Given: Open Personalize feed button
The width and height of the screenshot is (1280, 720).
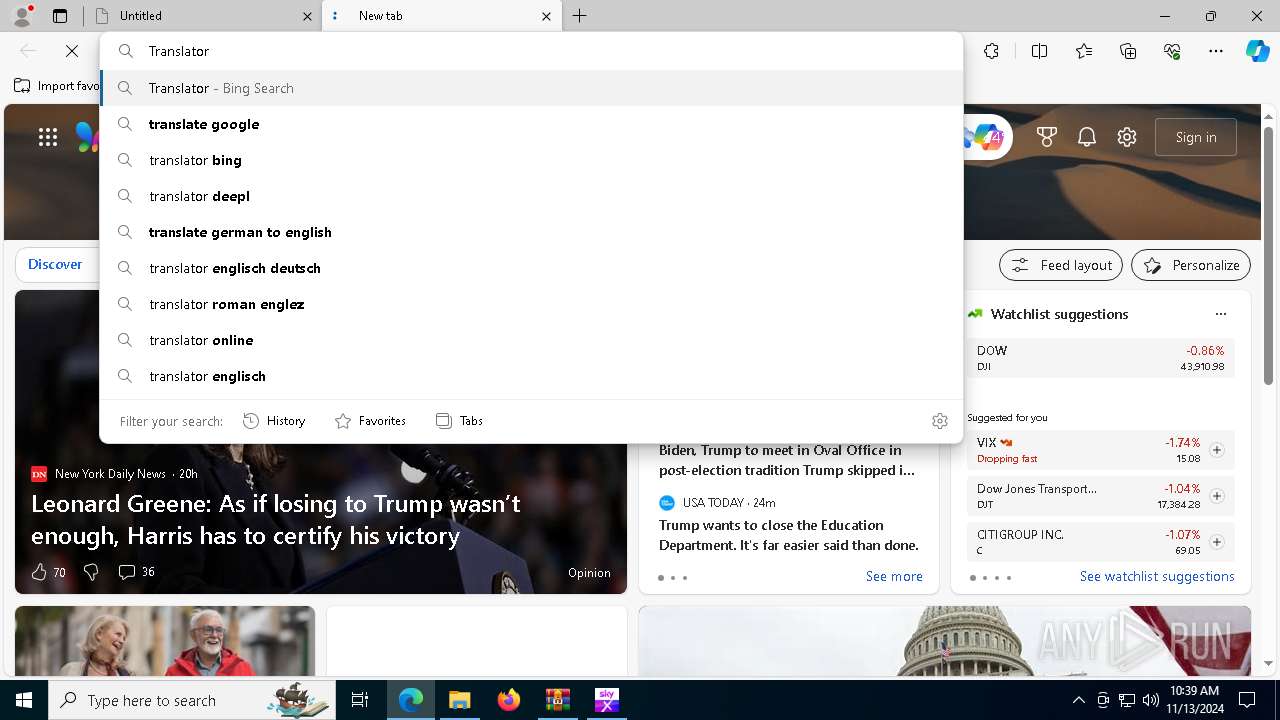Looking at the screenshot, I should point(1191,265).
